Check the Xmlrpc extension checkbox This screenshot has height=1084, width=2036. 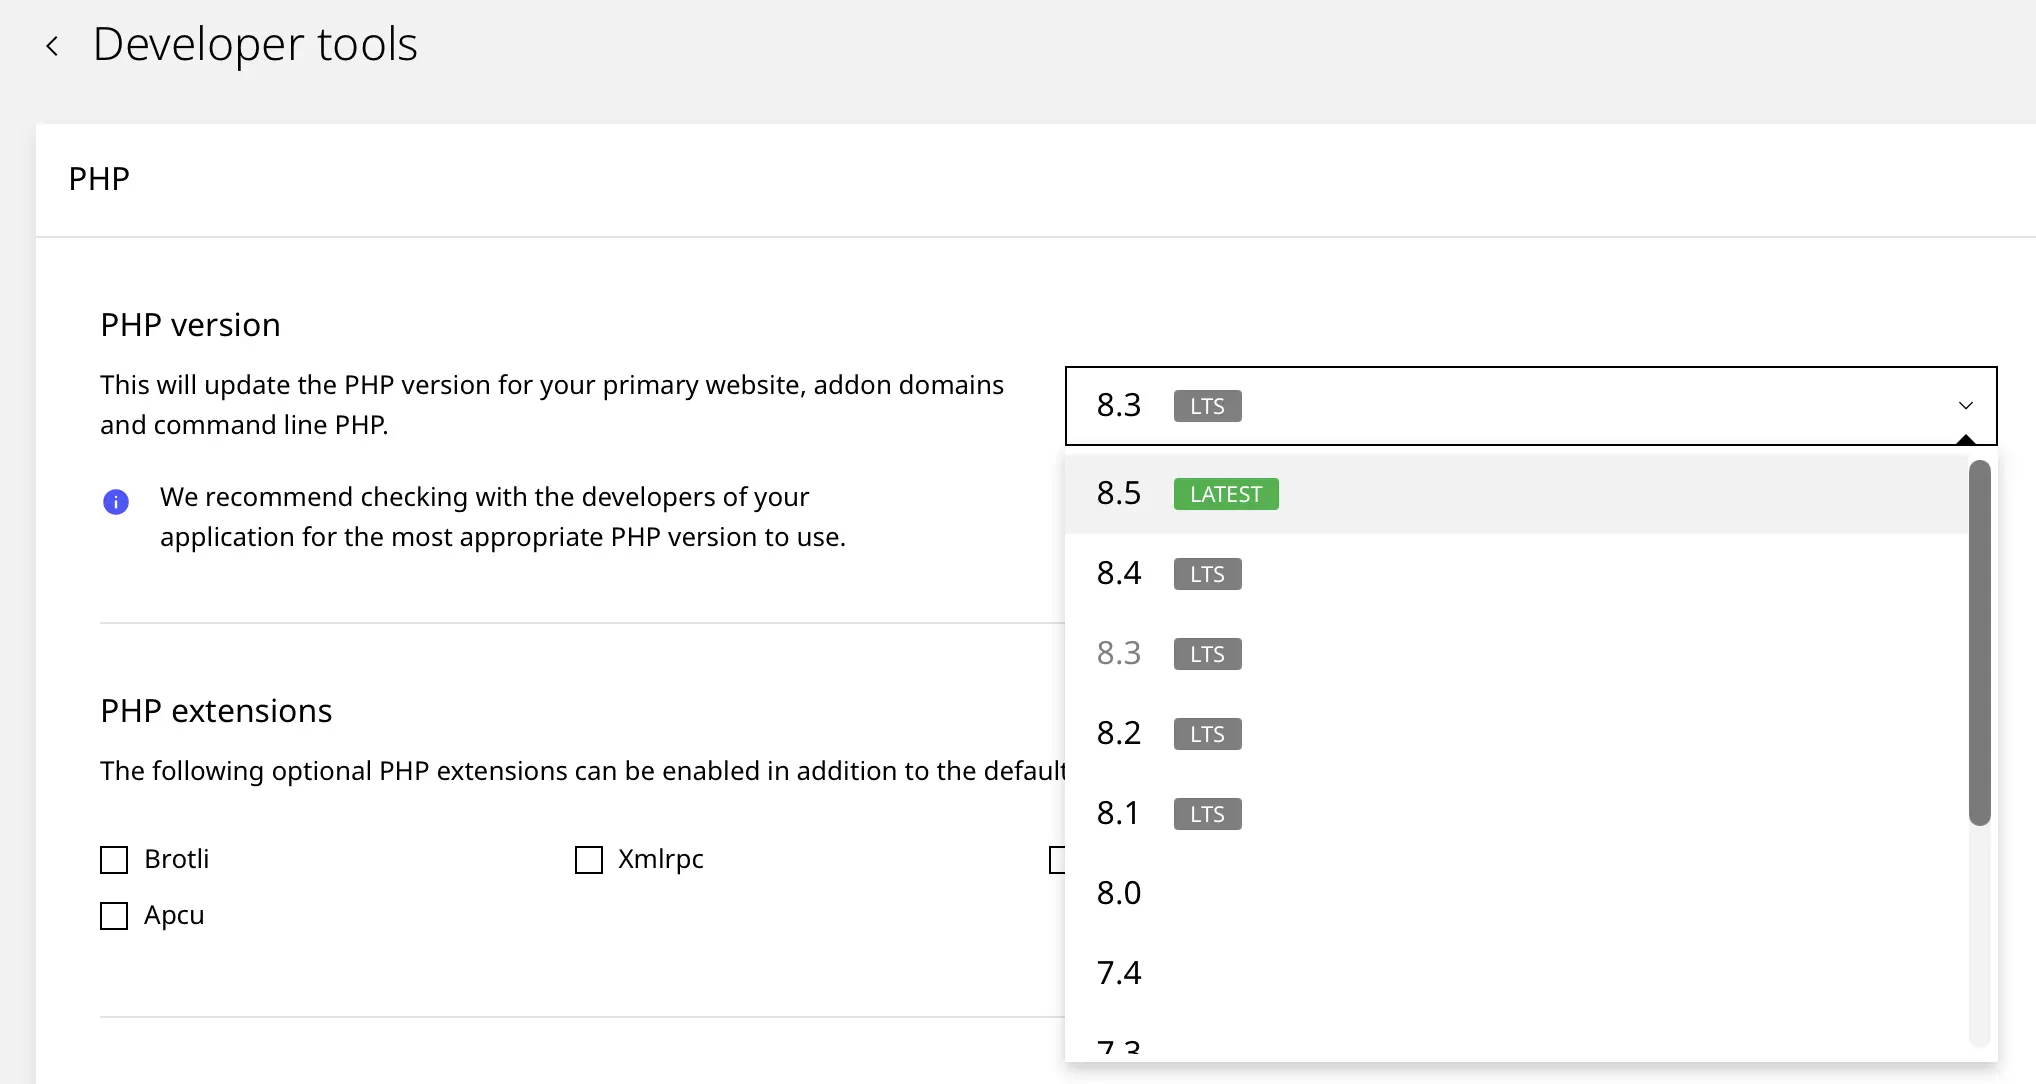pos(588,859)
